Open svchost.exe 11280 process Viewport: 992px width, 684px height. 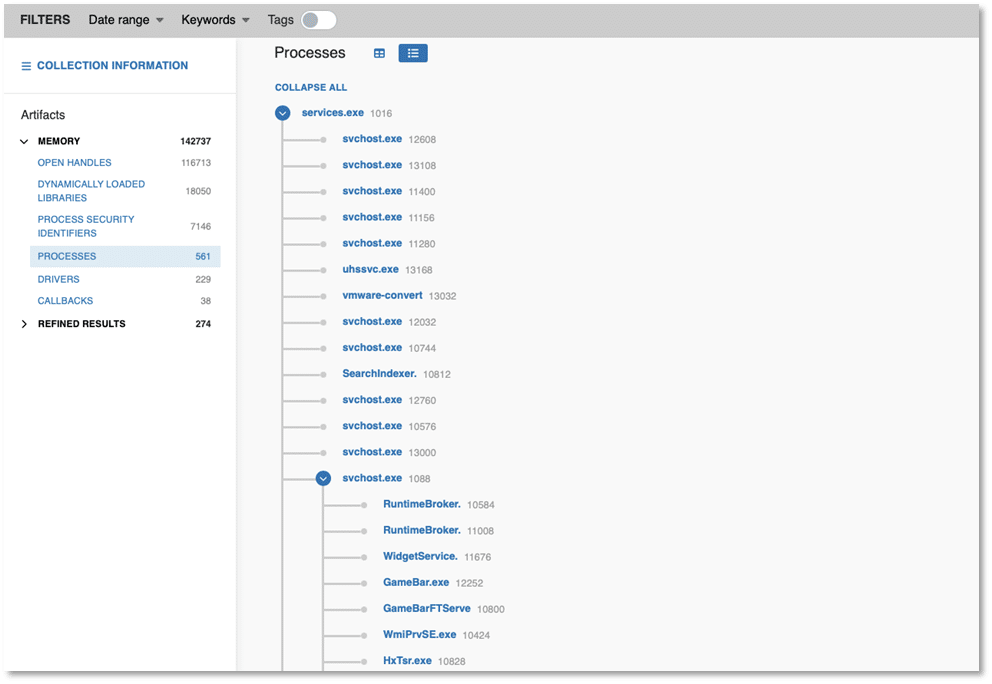372,243
